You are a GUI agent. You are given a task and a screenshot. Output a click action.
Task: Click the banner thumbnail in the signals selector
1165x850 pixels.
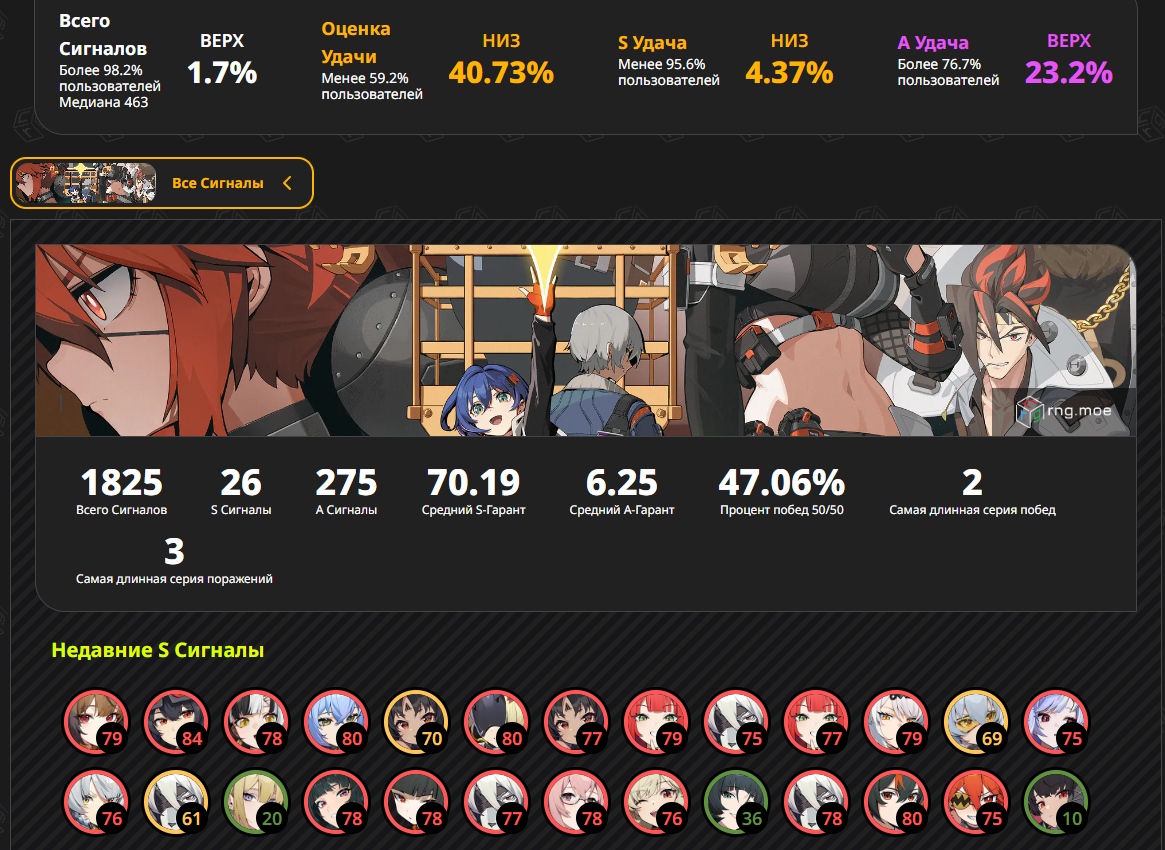85,183
